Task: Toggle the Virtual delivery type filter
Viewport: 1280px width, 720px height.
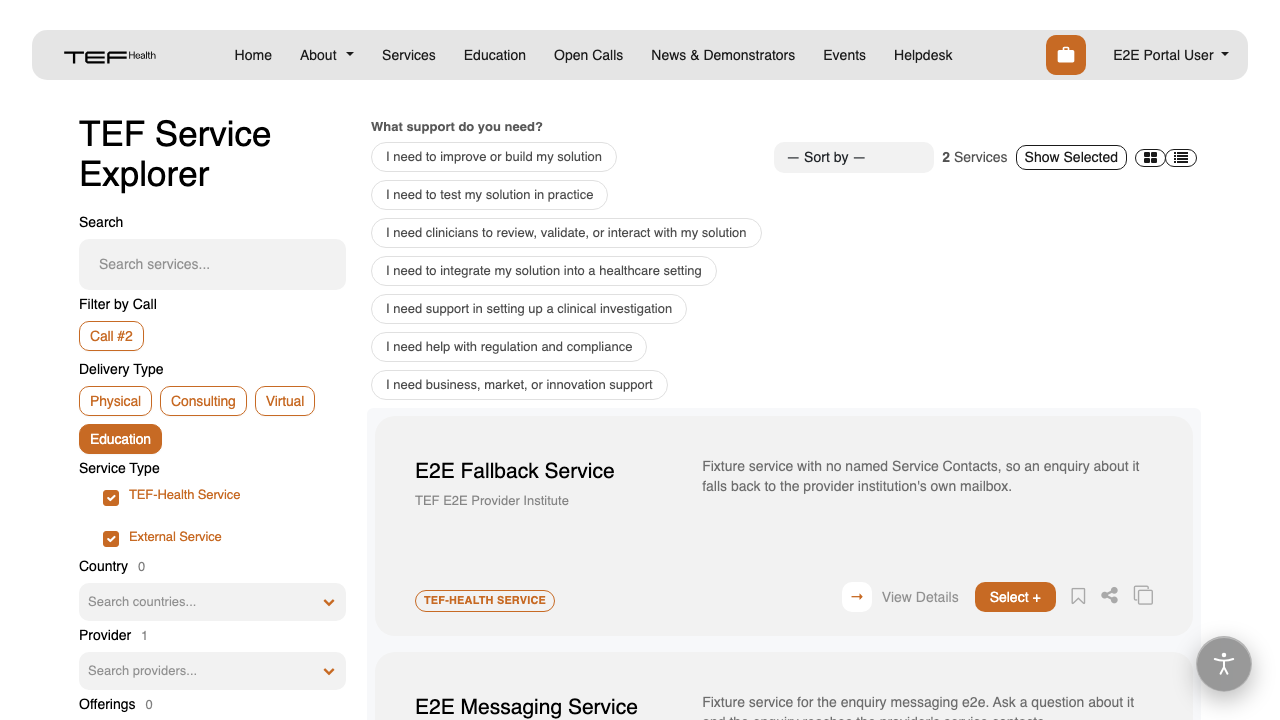Action: tap(285, 401)
